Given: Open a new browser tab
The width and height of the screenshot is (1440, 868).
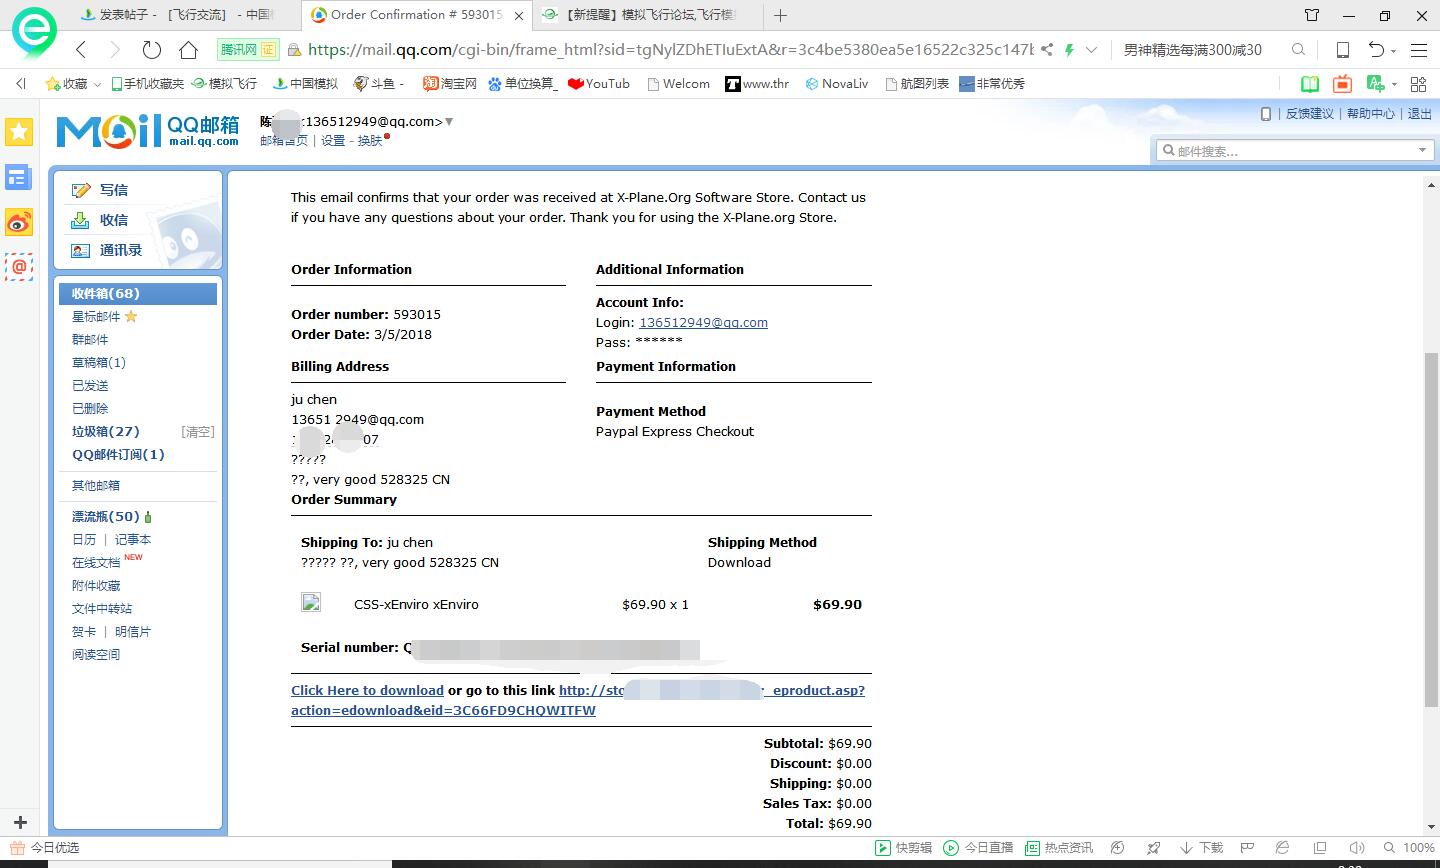Looking at the screenshot, I should click(781, 15).
